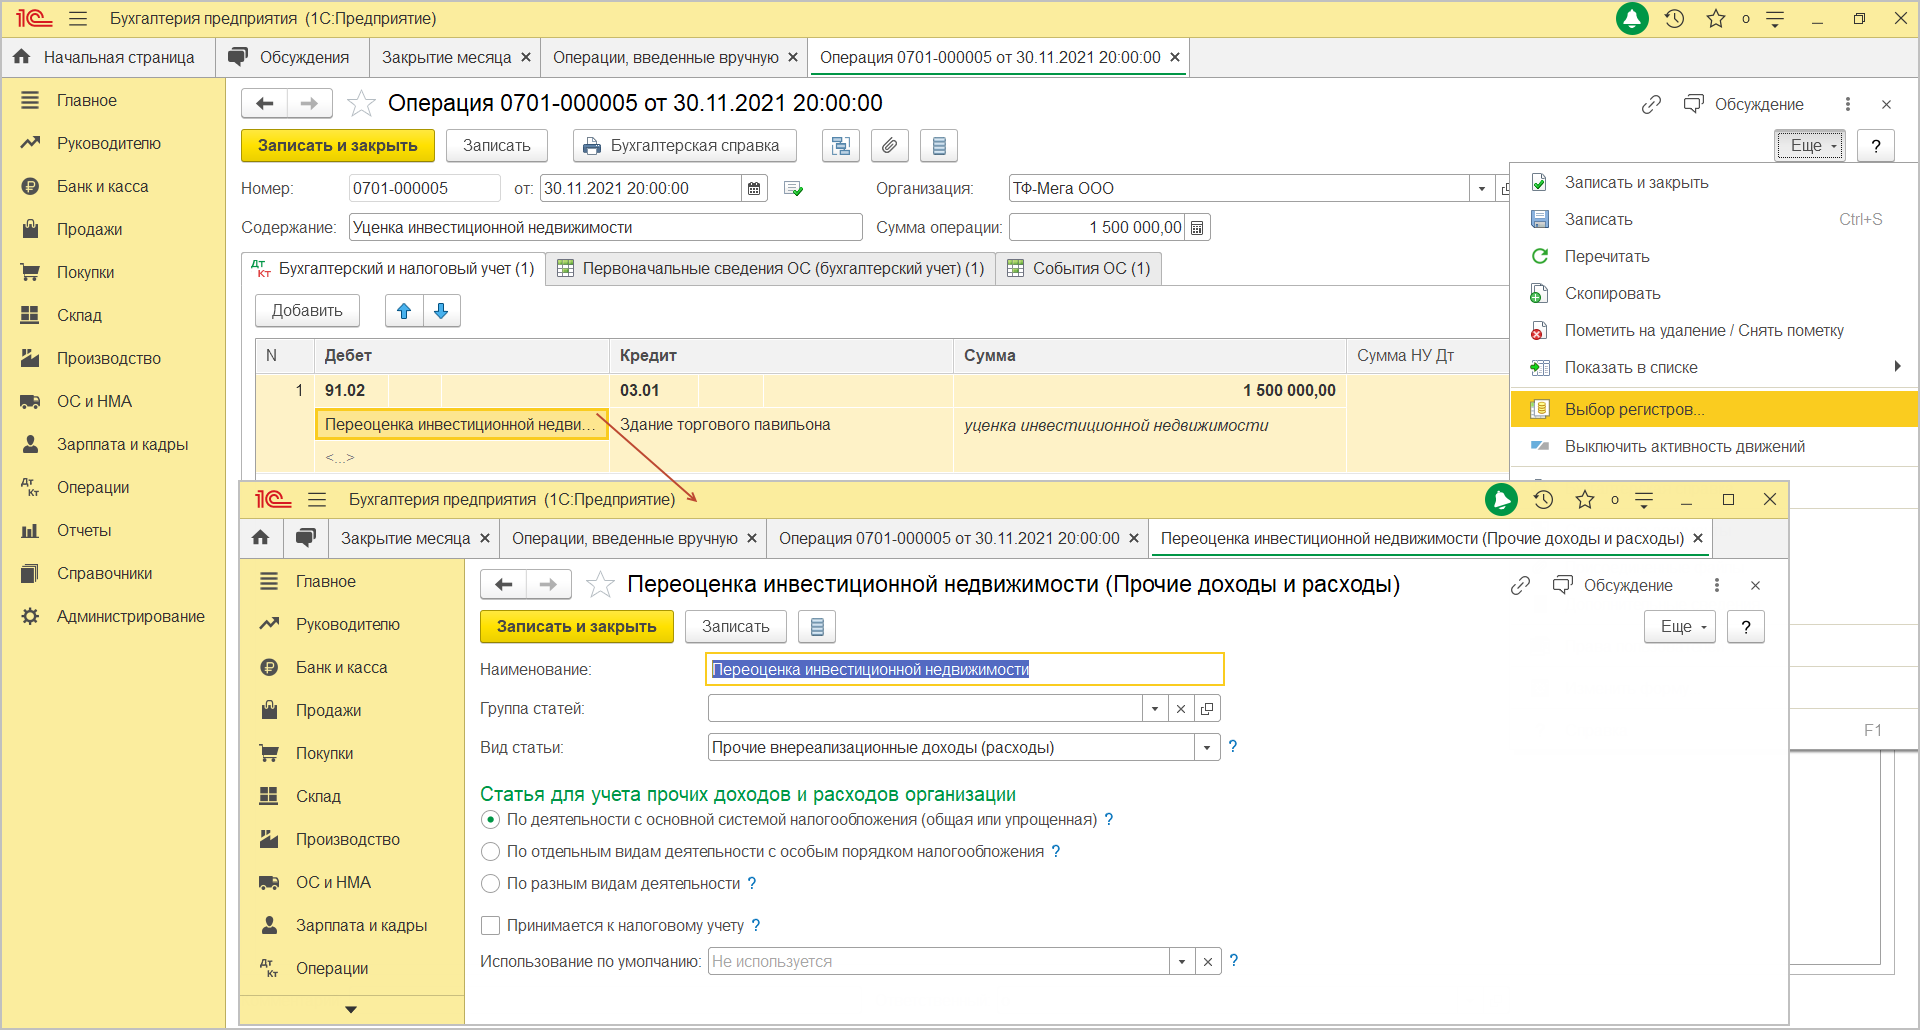
Task: Switch to События ОС (1) tab
Action: tap(1079, 269)
